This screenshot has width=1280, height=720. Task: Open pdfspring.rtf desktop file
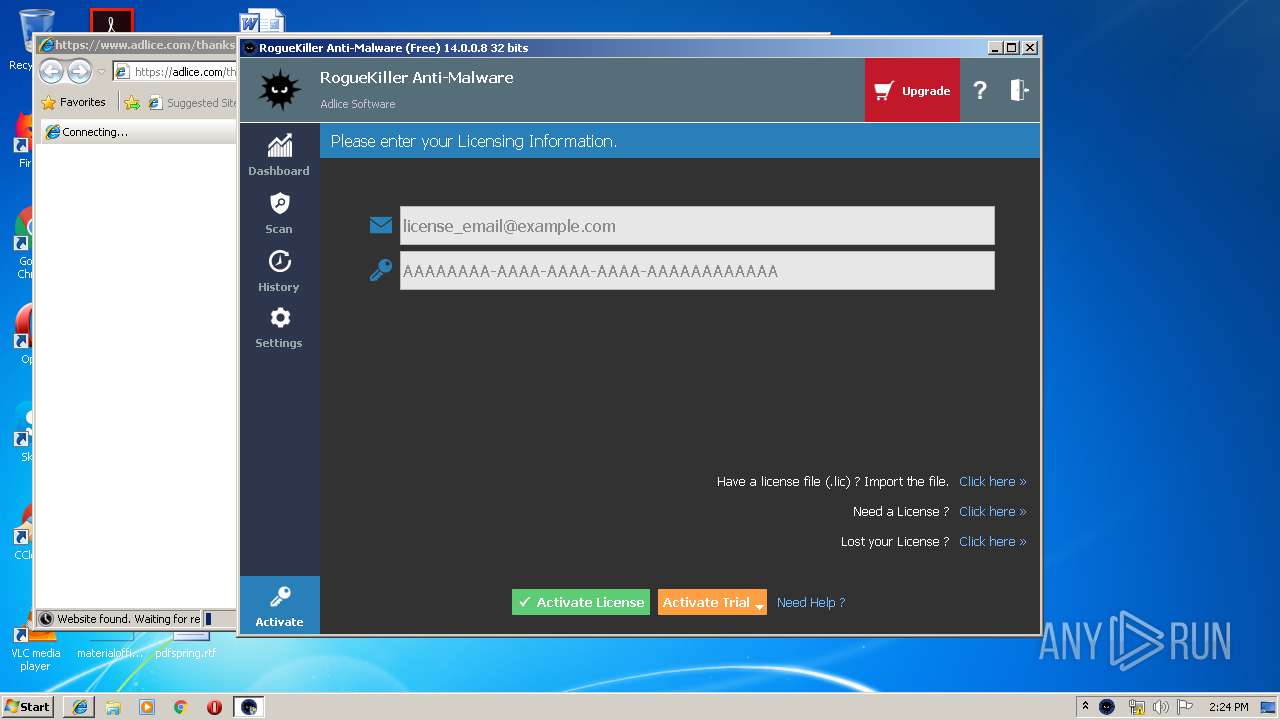point(185,648)
